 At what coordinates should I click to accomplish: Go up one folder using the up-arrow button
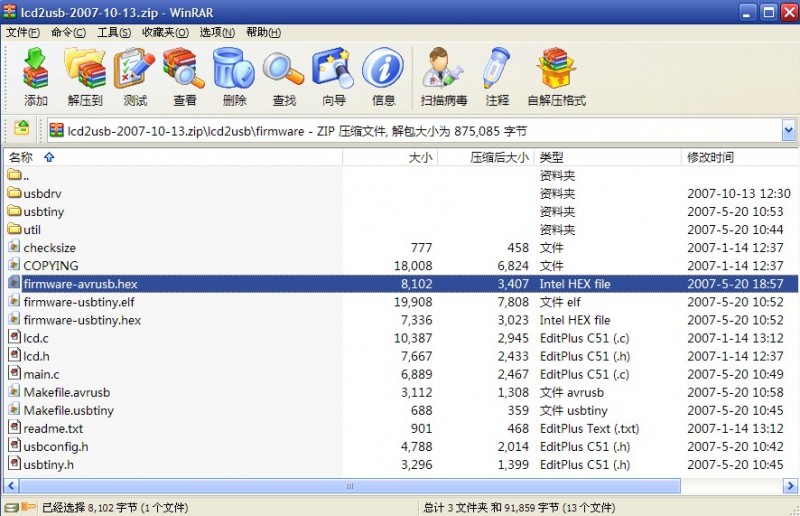click(x=21, y=130)
